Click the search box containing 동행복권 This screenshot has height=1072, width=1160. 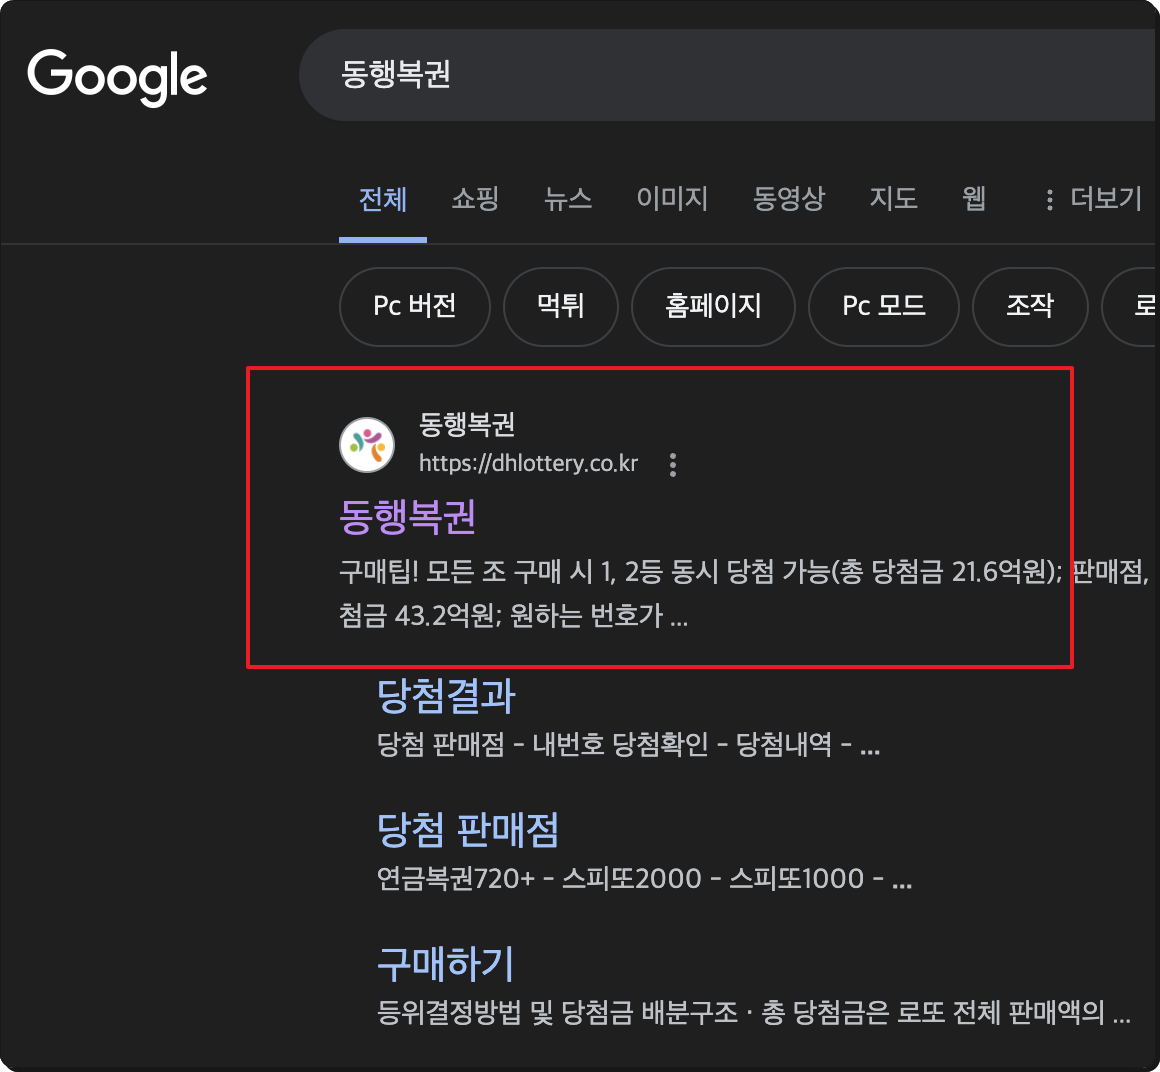(x=728, y=75)
